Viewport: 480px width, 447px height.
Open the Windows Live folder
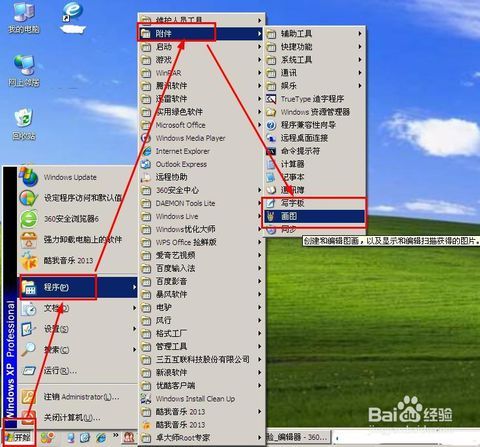(x=201, y=216)
